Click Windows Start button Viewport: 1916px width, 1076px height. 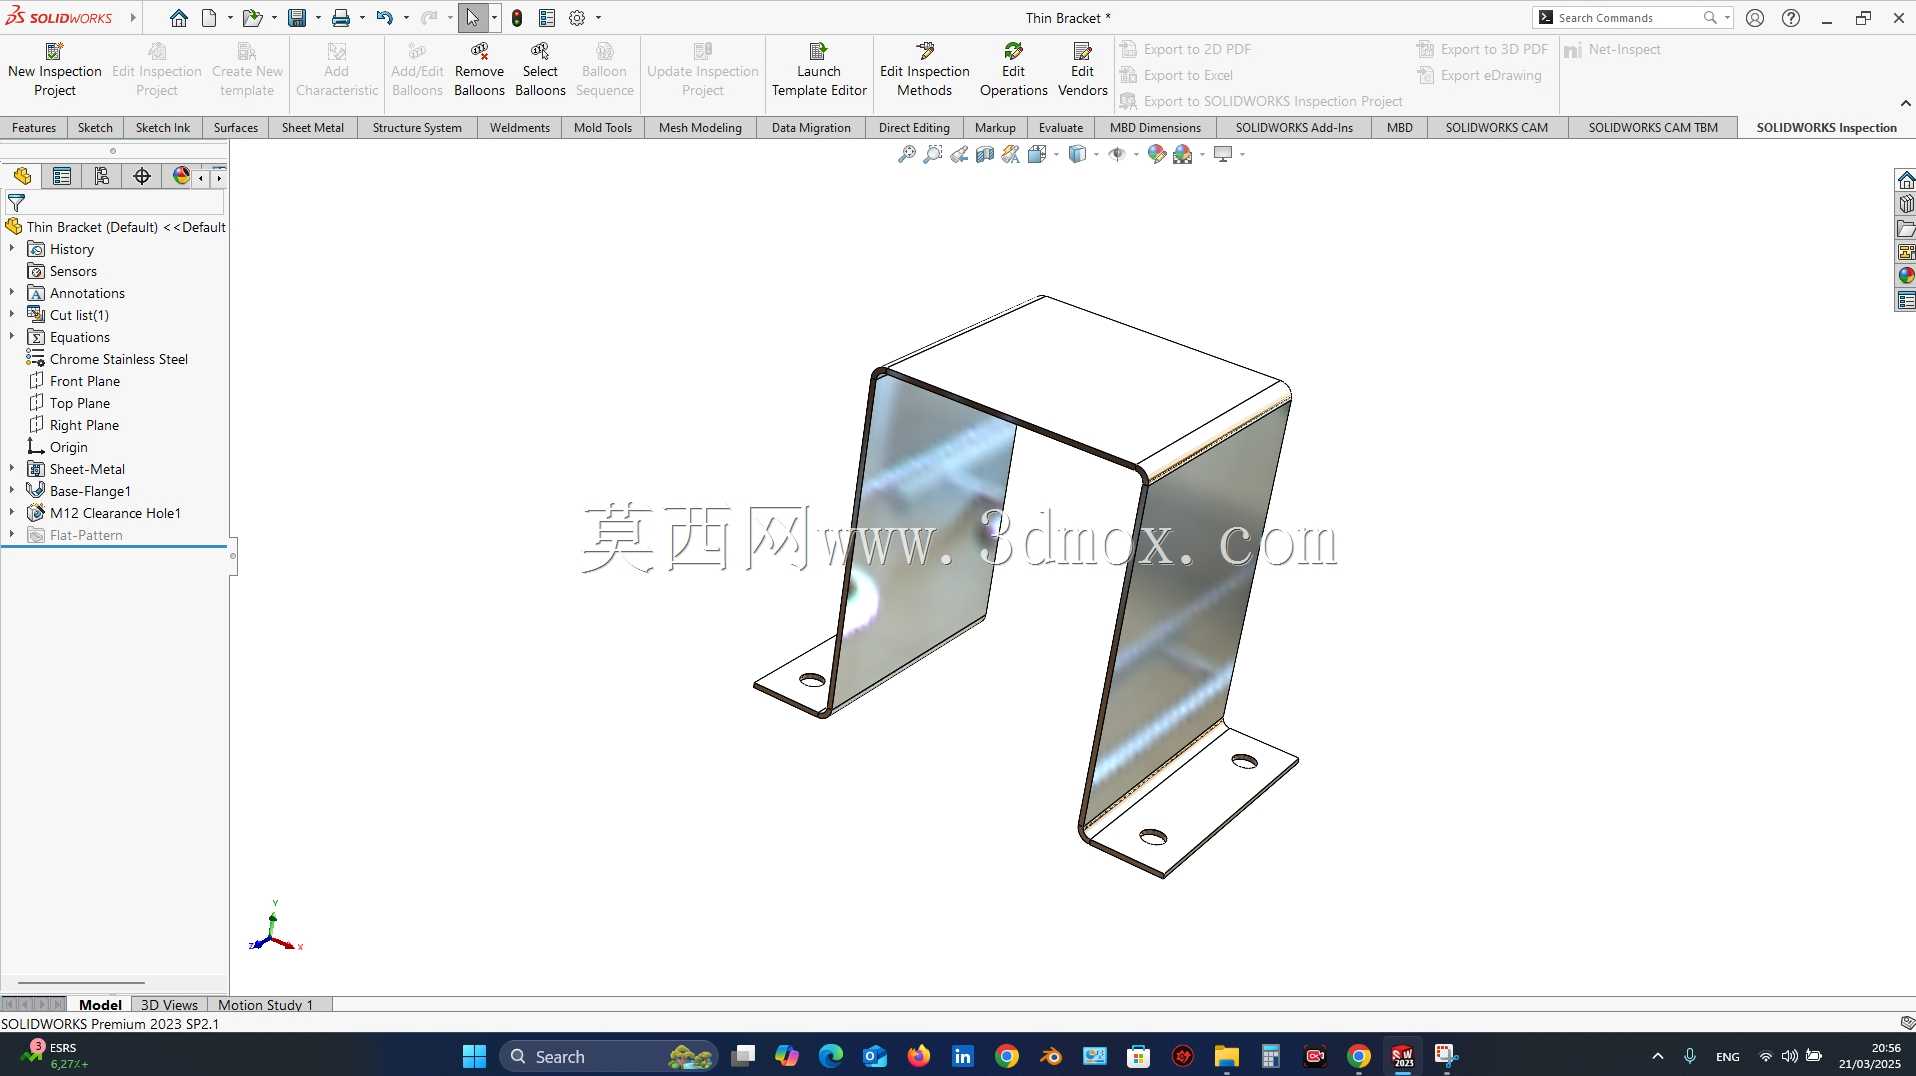pos(474,1056)
